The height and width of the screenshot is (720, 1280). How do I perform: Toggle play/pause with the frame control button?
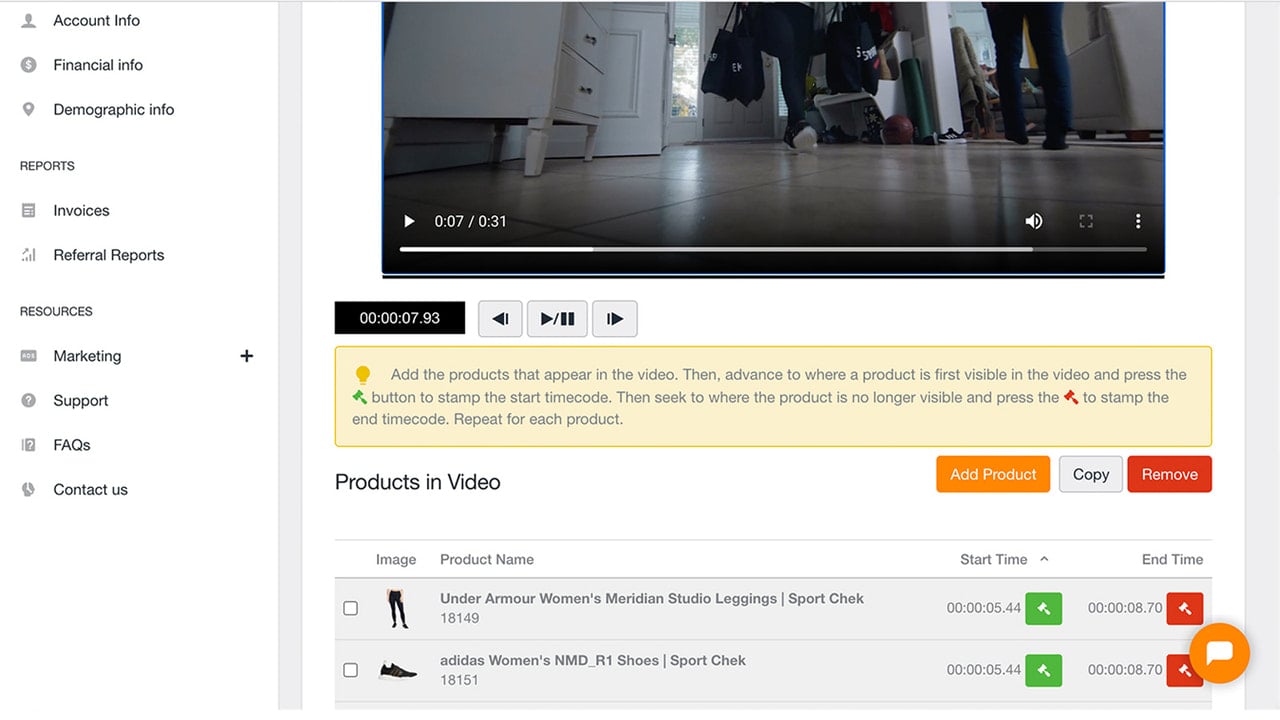pos(557,319)
